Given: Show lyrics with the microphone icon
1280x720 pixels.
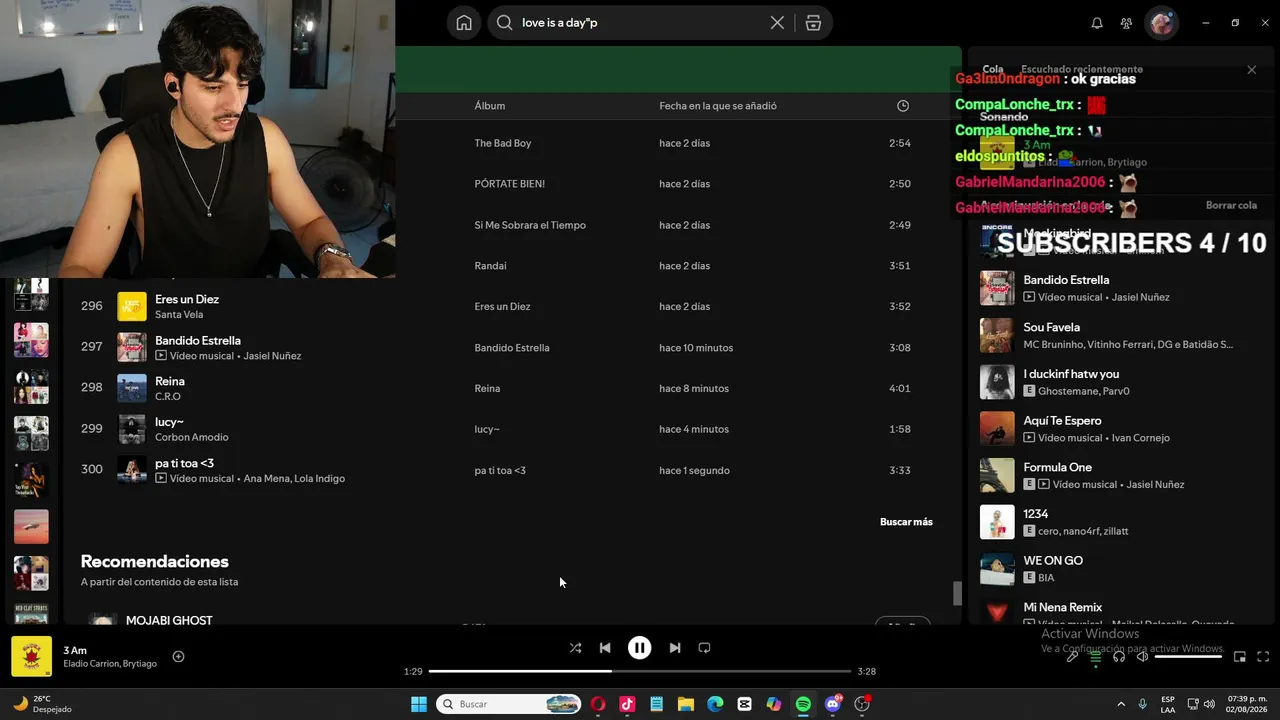Looking at the screenshot, I should (x=1072, y=657).
